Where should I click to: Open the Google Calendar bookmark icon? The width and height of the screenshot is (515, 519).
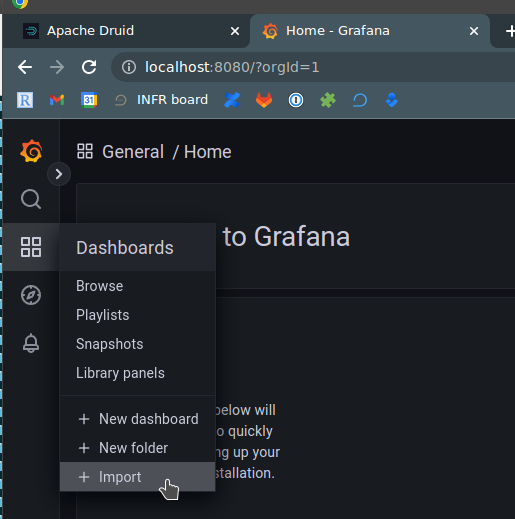[x=89, y=100]
